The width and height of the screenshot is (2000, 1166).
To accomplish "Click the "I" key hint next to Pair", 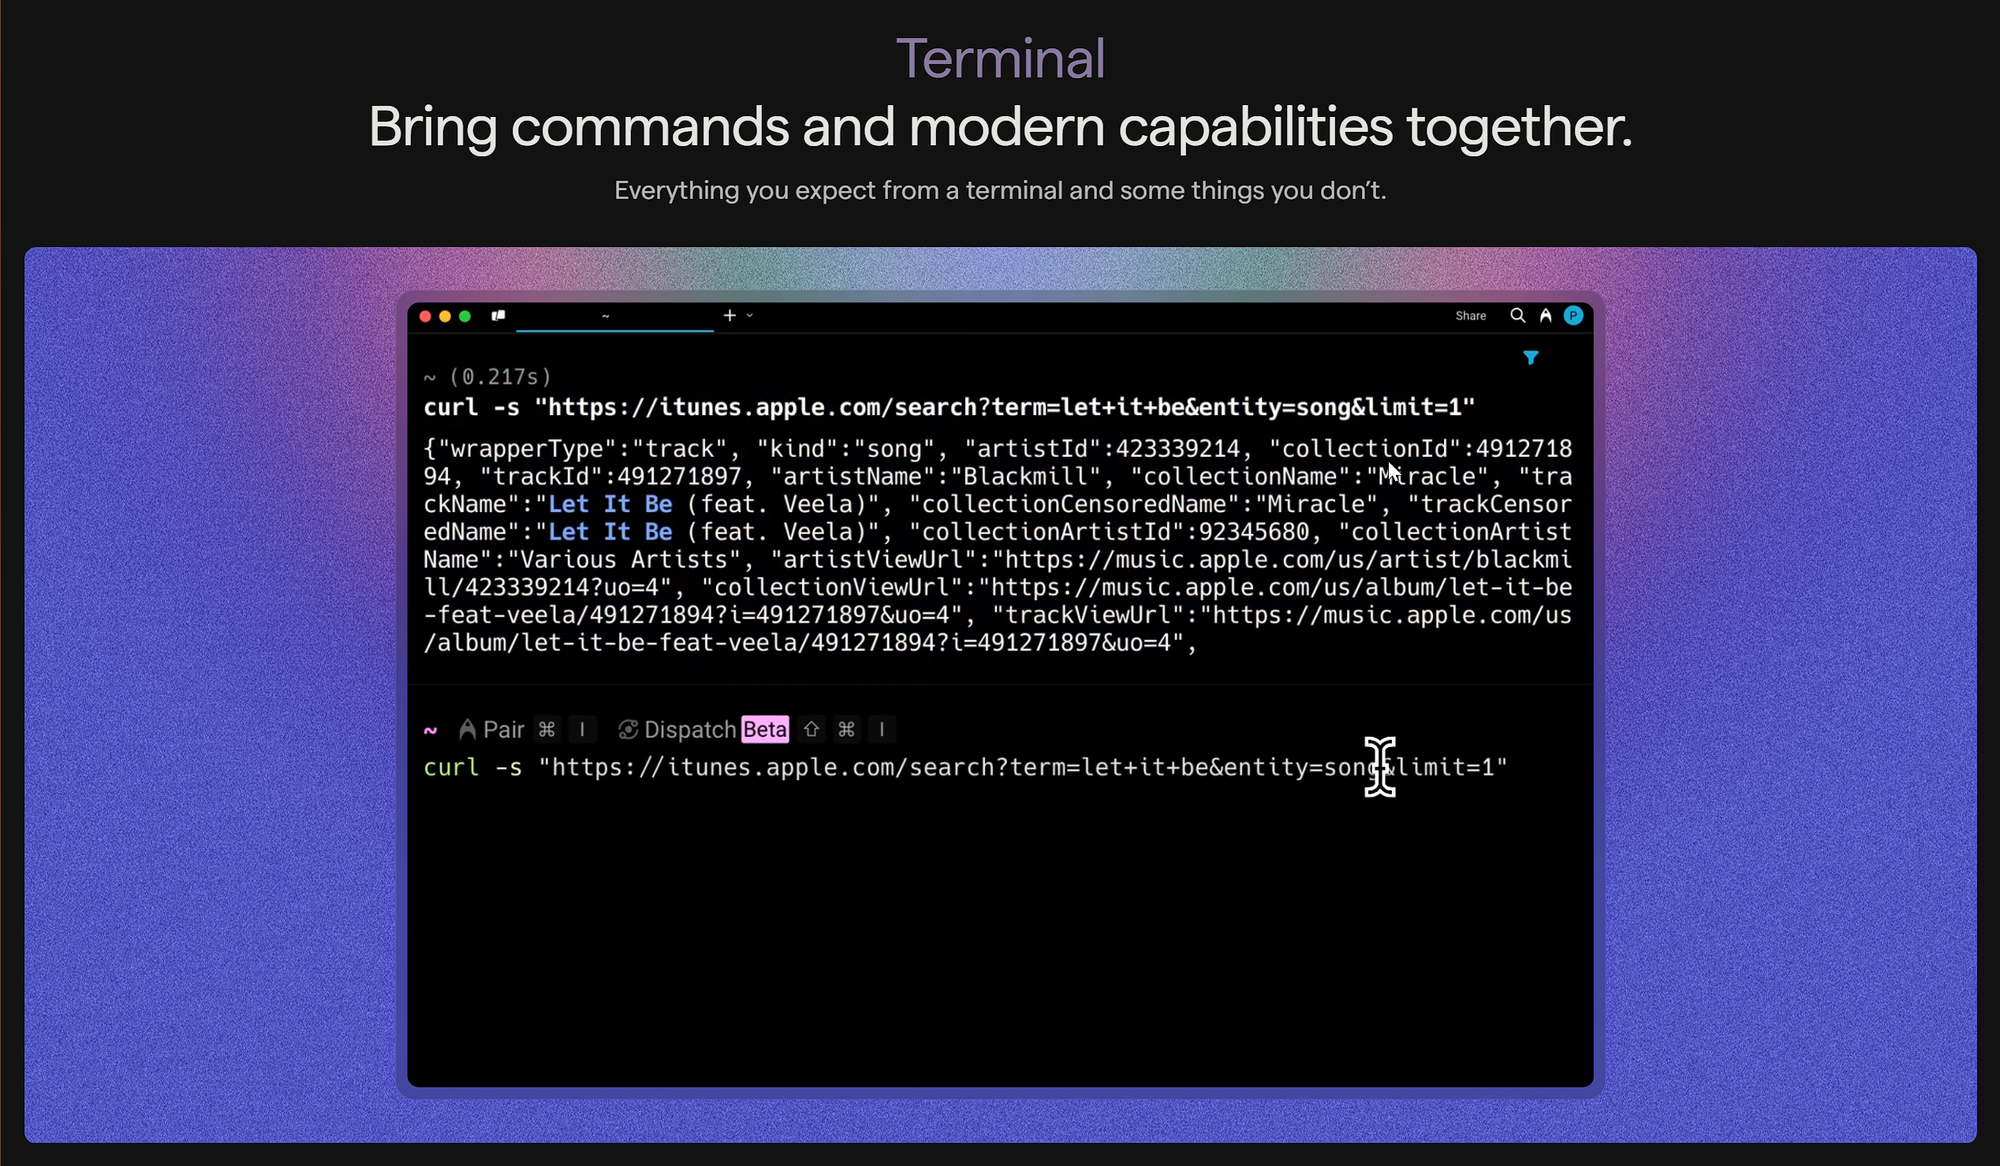I will coord(582,730).
